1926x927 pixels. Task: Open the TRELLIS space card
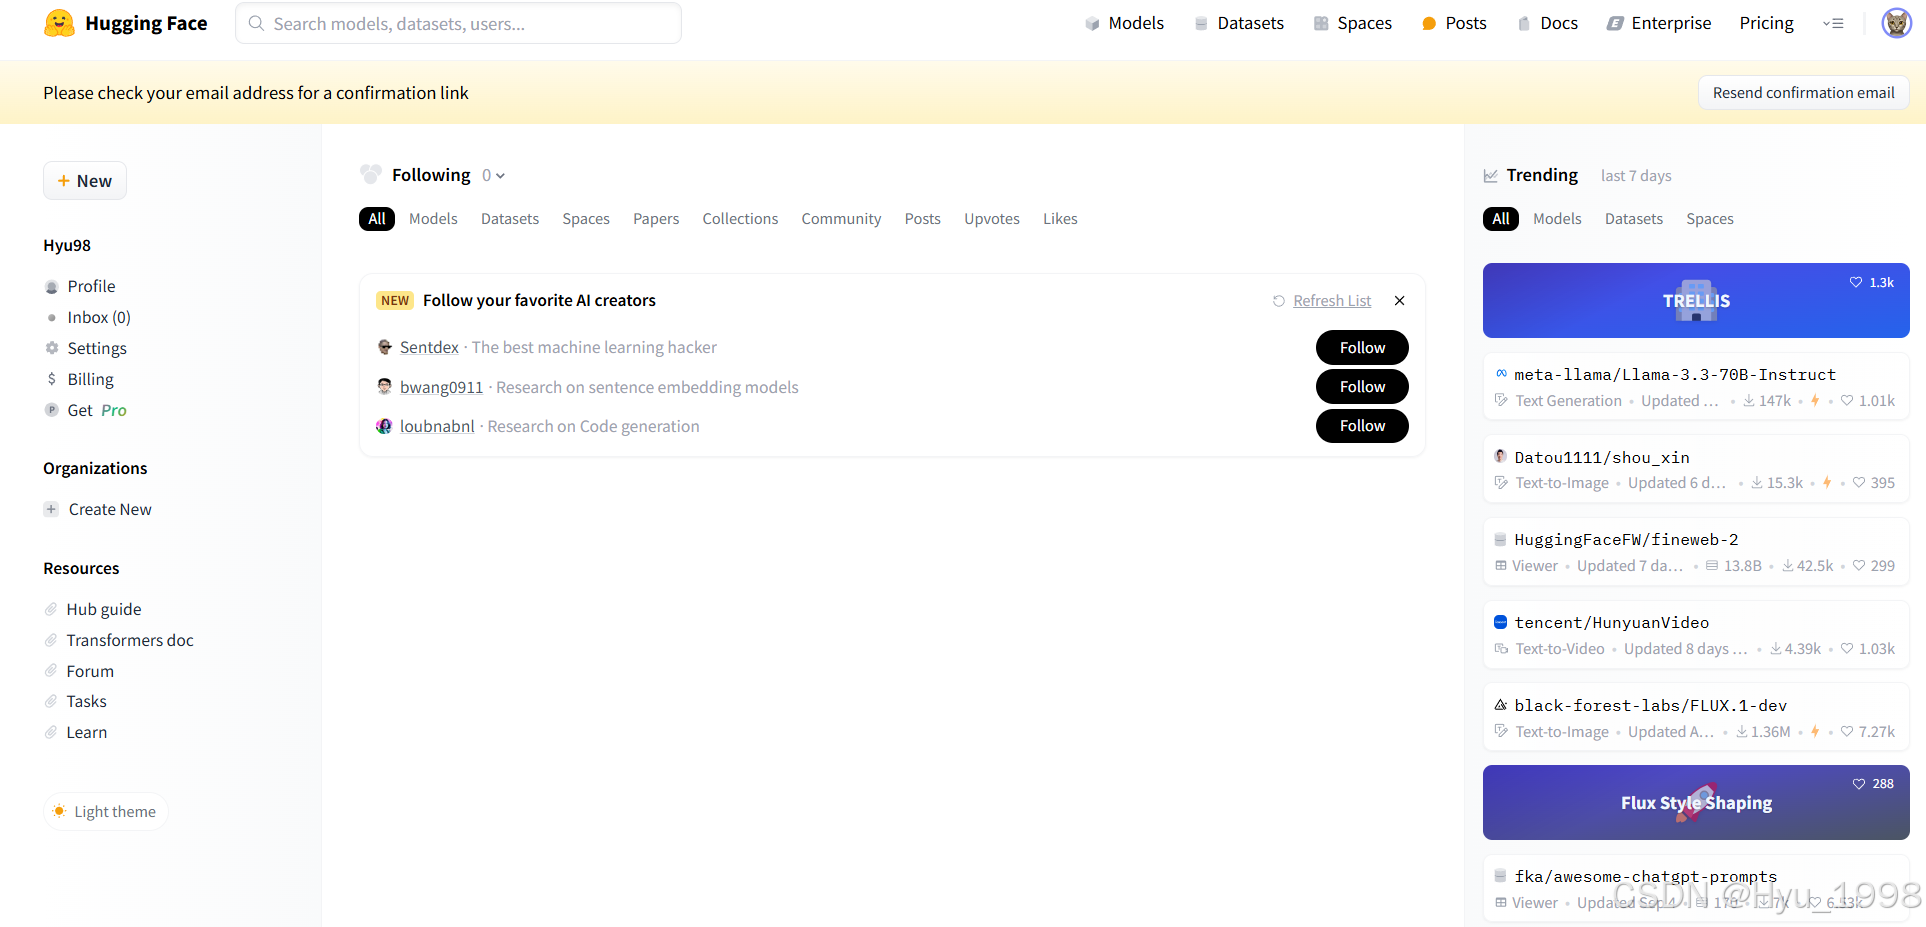(x=1696, y=300)
